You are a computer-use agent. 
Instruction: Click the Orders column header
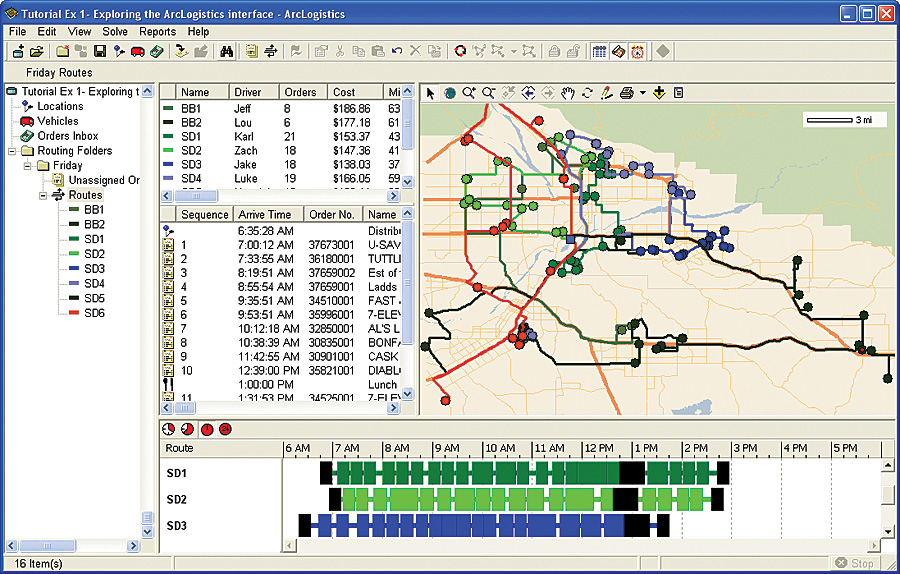click(x=303, y=92)
